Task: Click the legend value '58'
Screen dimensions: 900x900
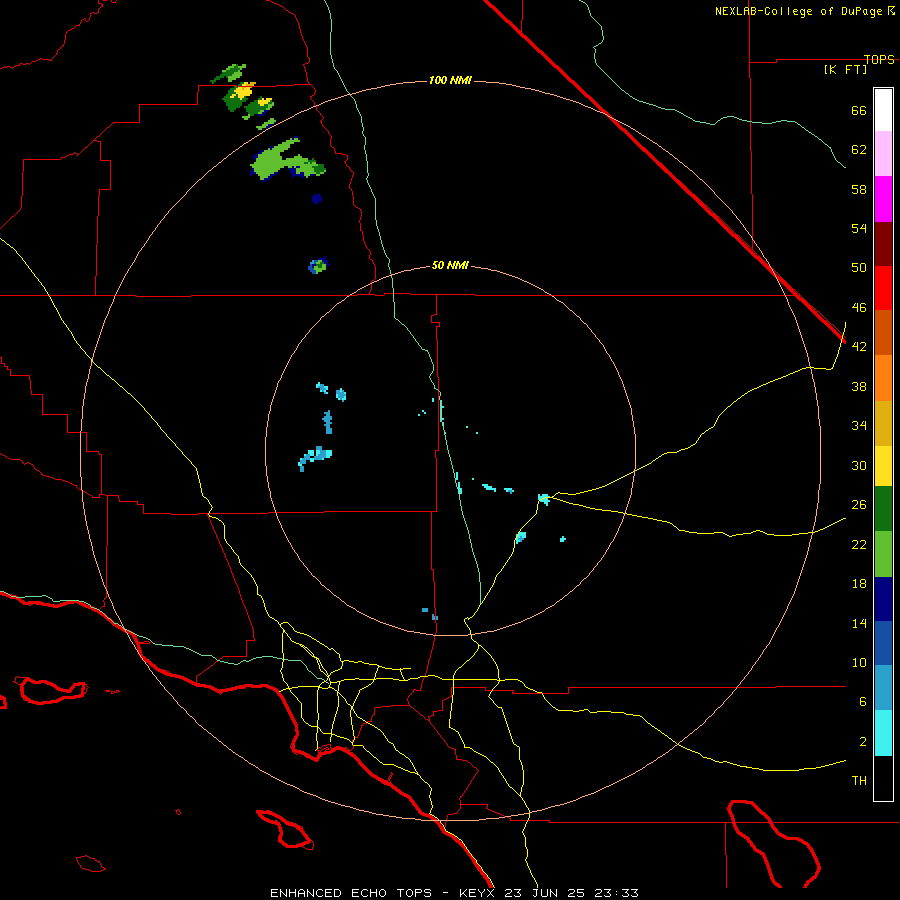Action: tap(859, 189)
